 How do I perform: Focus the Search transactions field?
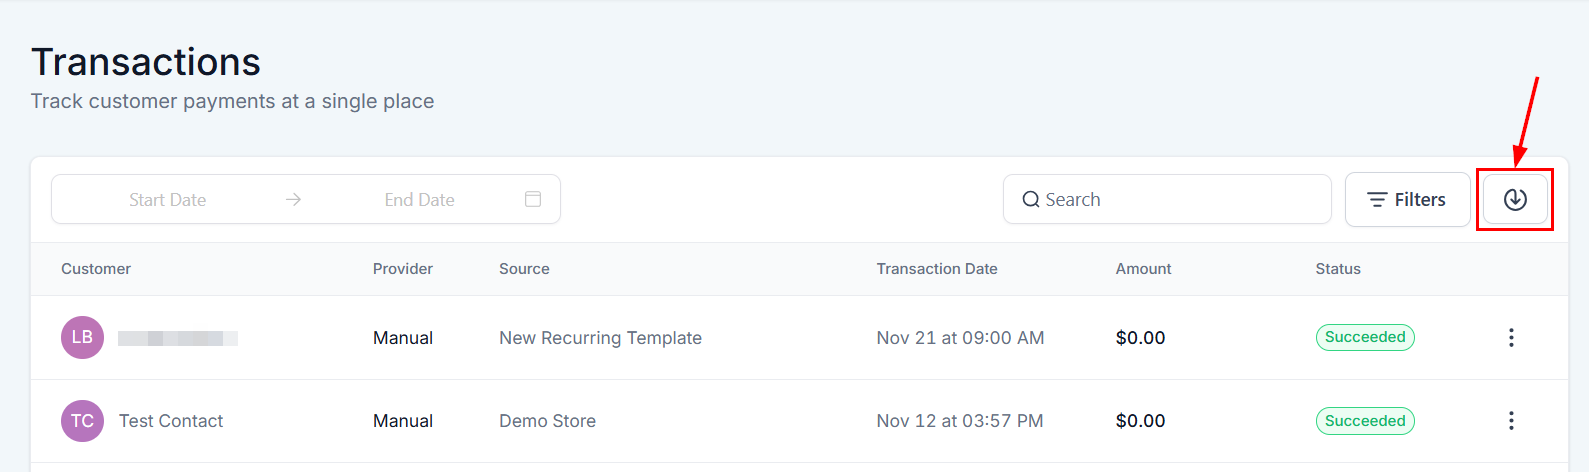1180,200
